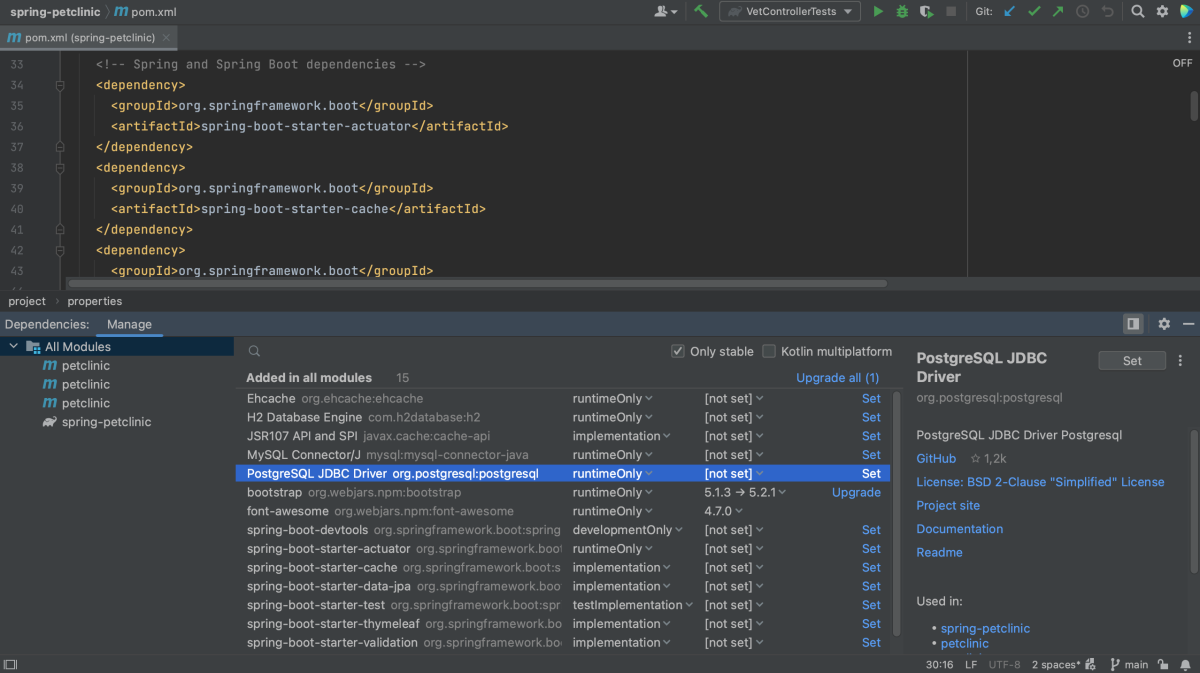Uncheck the Only stable checkbox

click(678, 351)
